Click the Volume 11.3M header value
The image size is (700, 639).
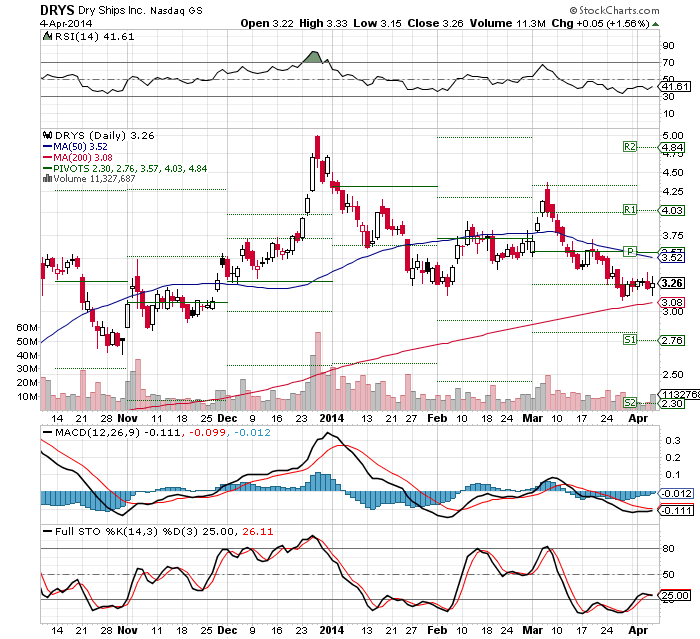(x=508, y=23)
